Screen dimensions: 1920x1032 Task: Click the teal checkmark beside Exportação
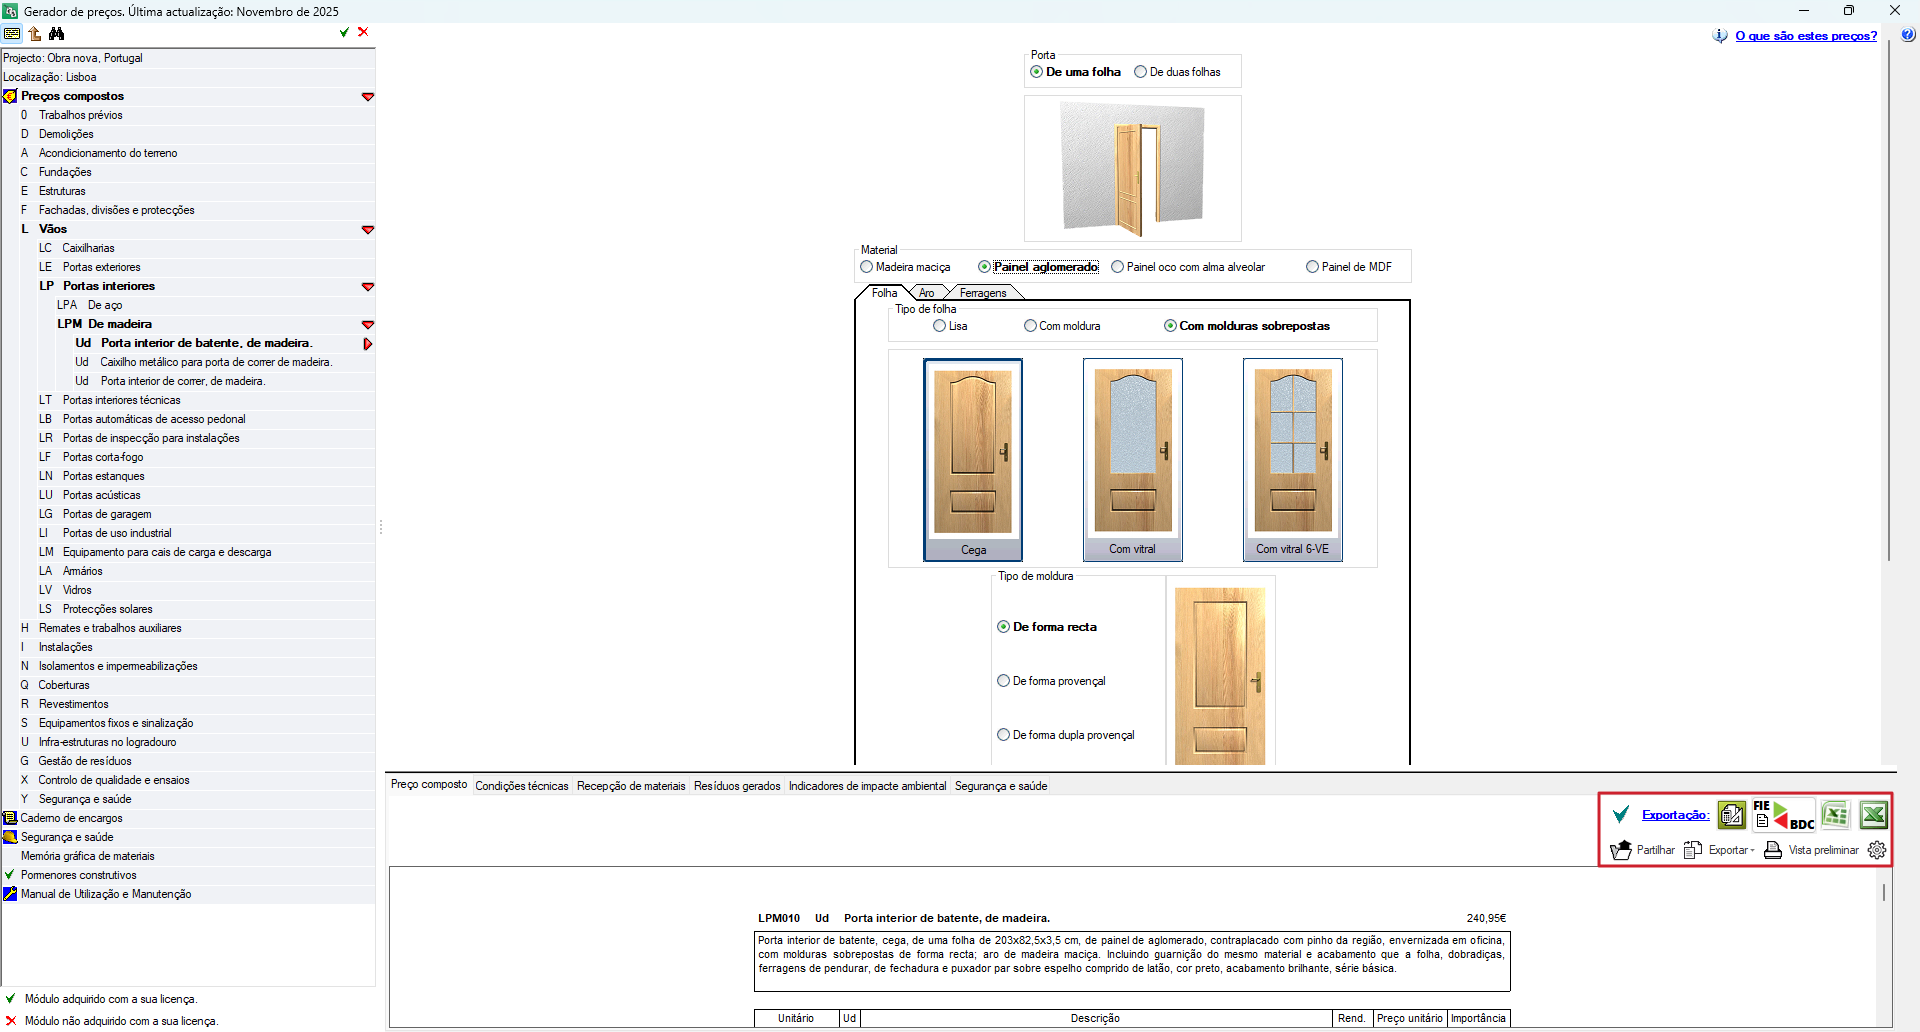pos(1621,815)
